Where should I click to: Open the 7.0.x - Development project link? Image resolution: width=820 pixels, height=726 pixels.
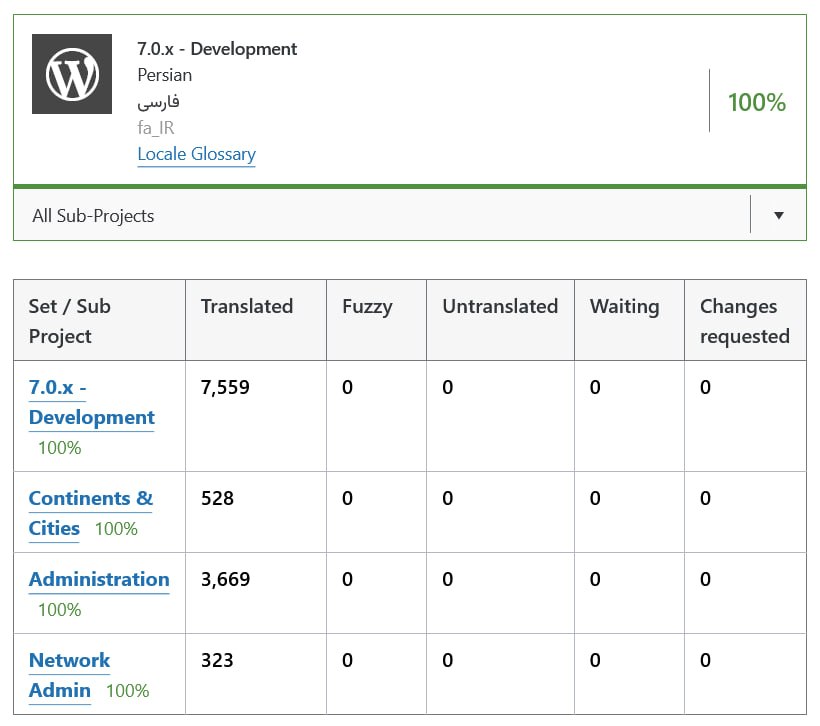(92, 402)
